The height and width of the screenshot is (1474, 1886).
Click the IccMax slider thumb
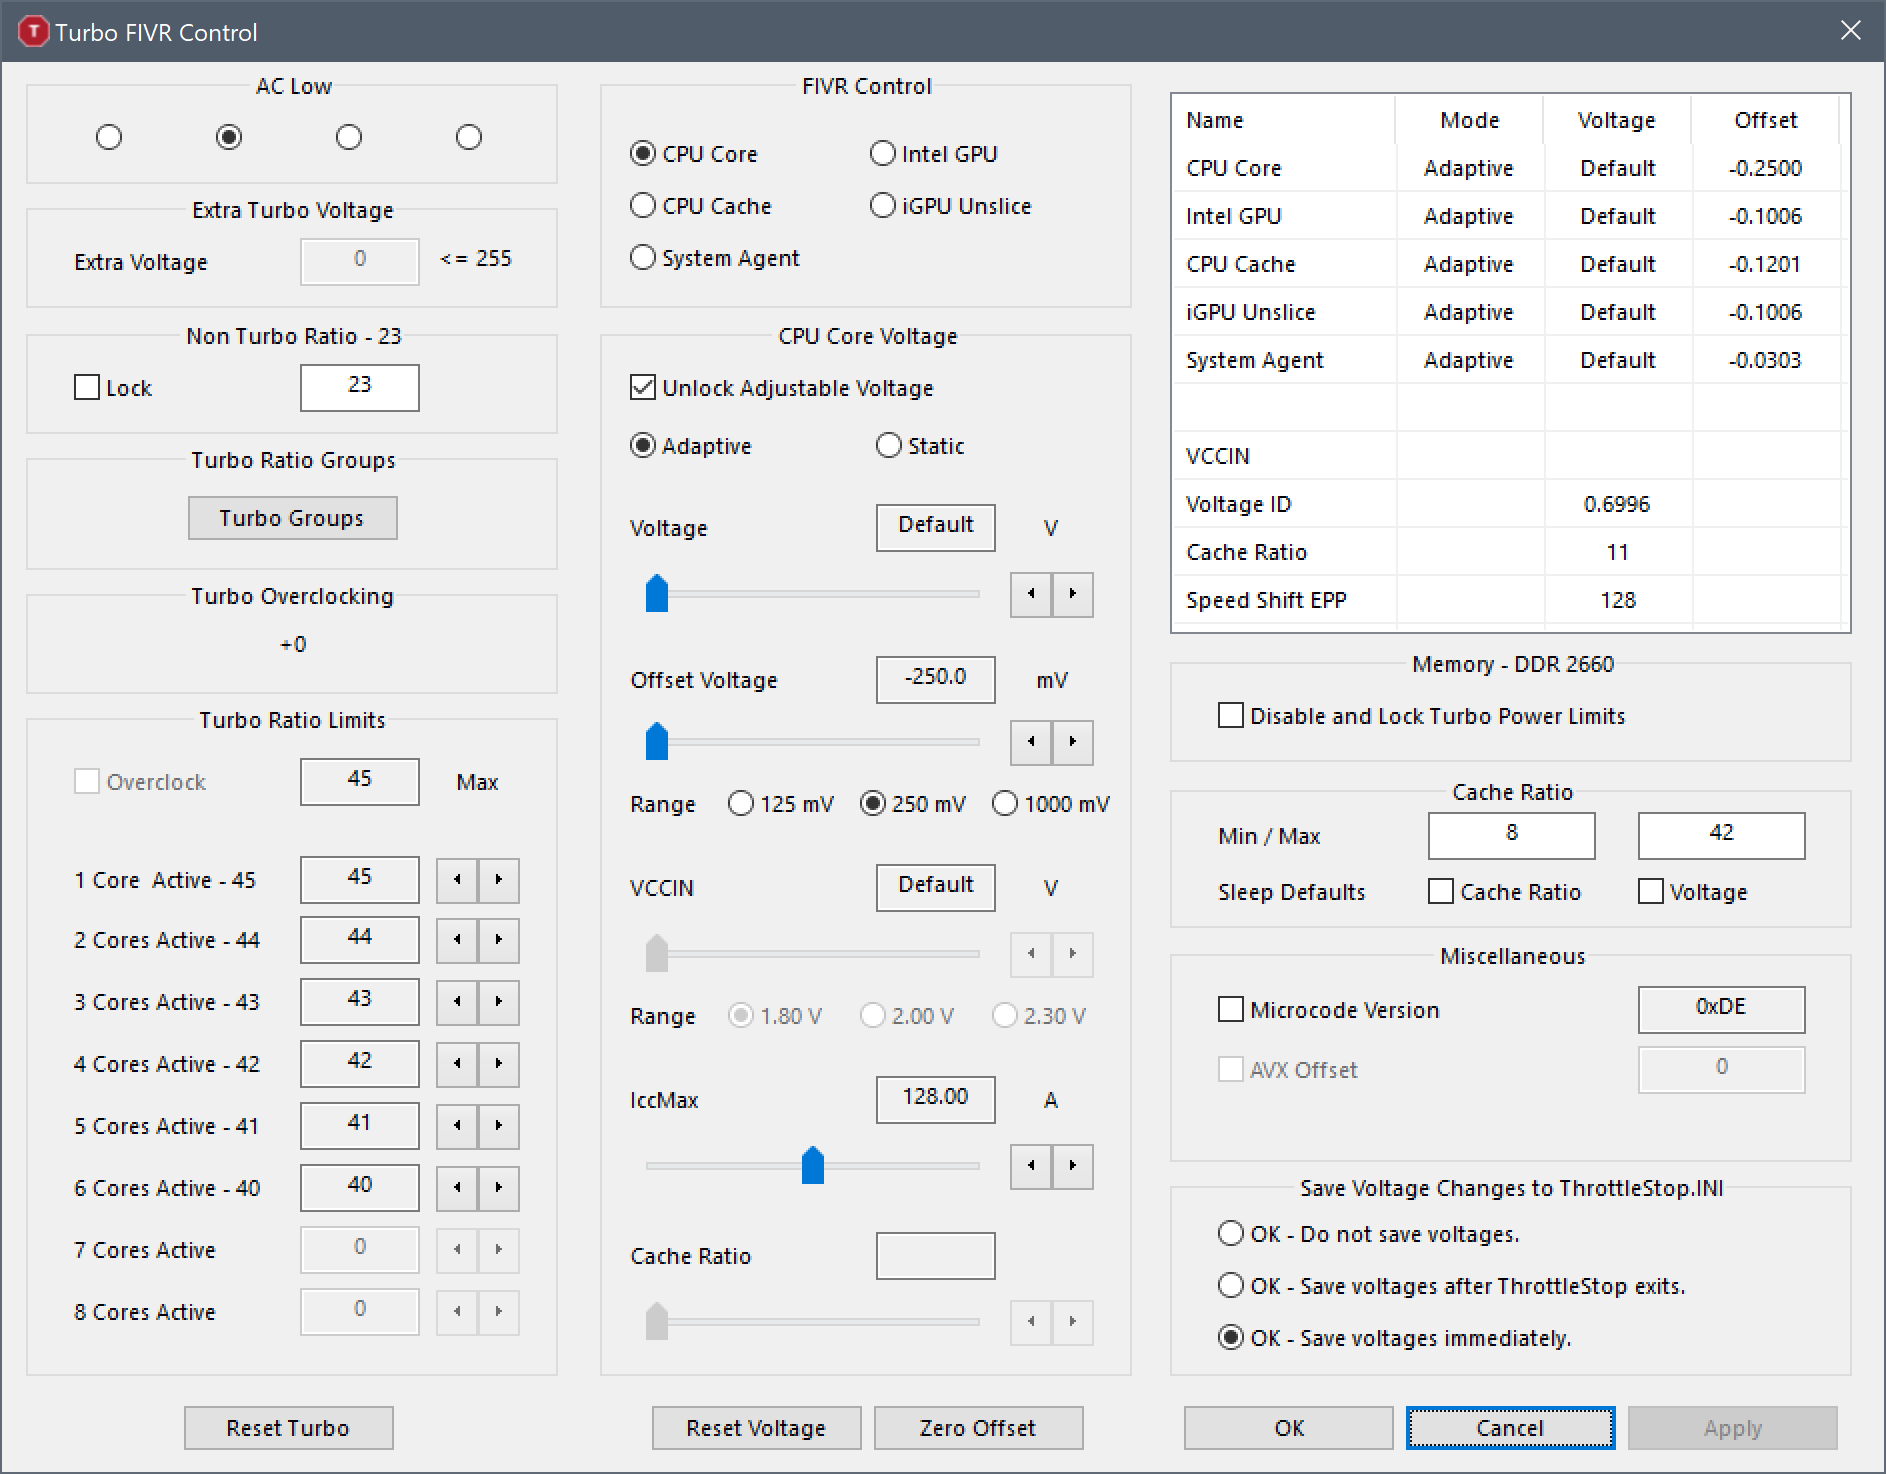[813, 1165]
